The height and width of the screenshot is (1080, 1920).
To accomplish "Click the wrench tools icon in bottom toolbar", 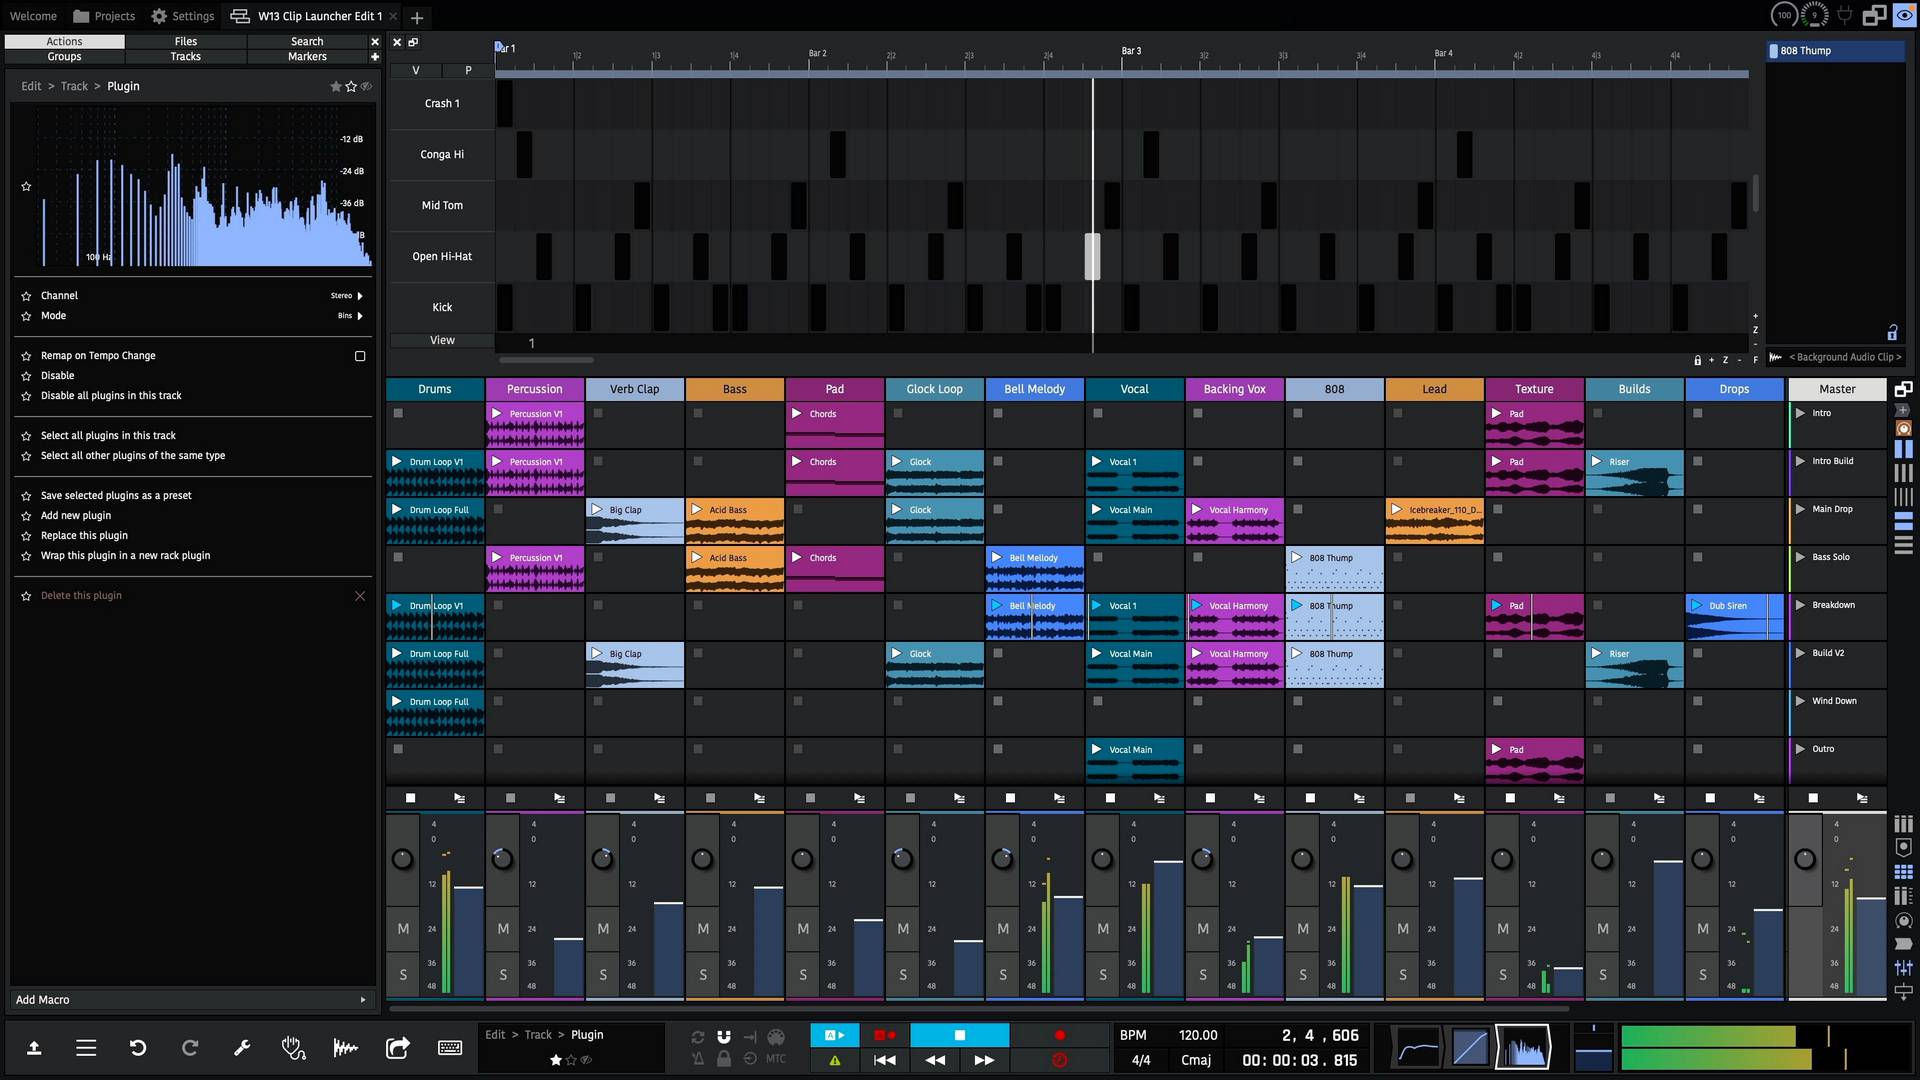I will (242, 1048).
